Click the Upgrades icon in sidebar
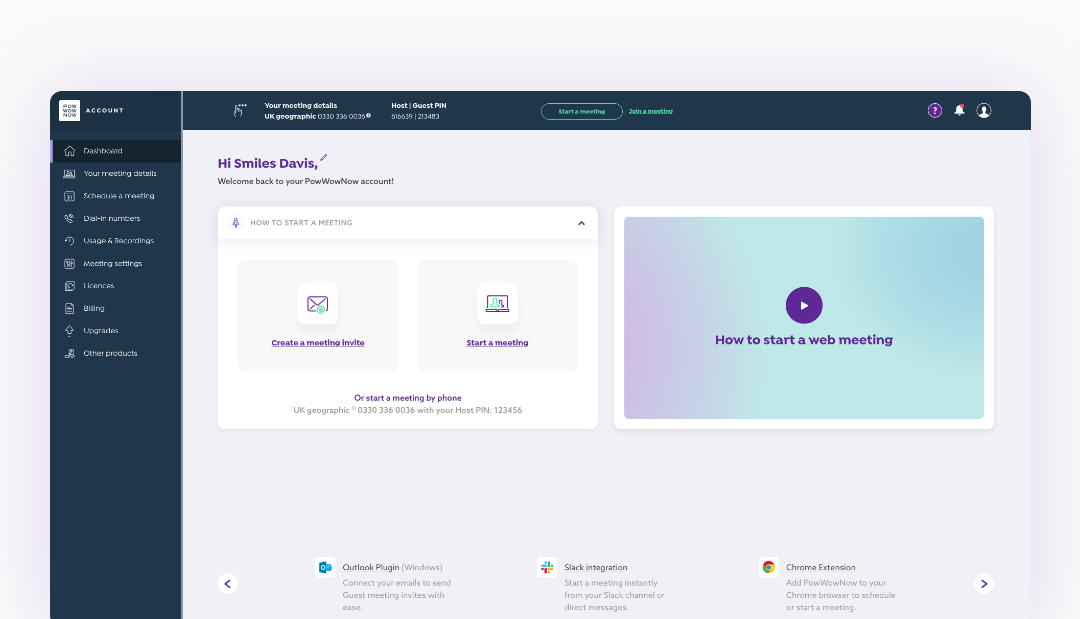The image size is (1080, 619). click(70, 331)
